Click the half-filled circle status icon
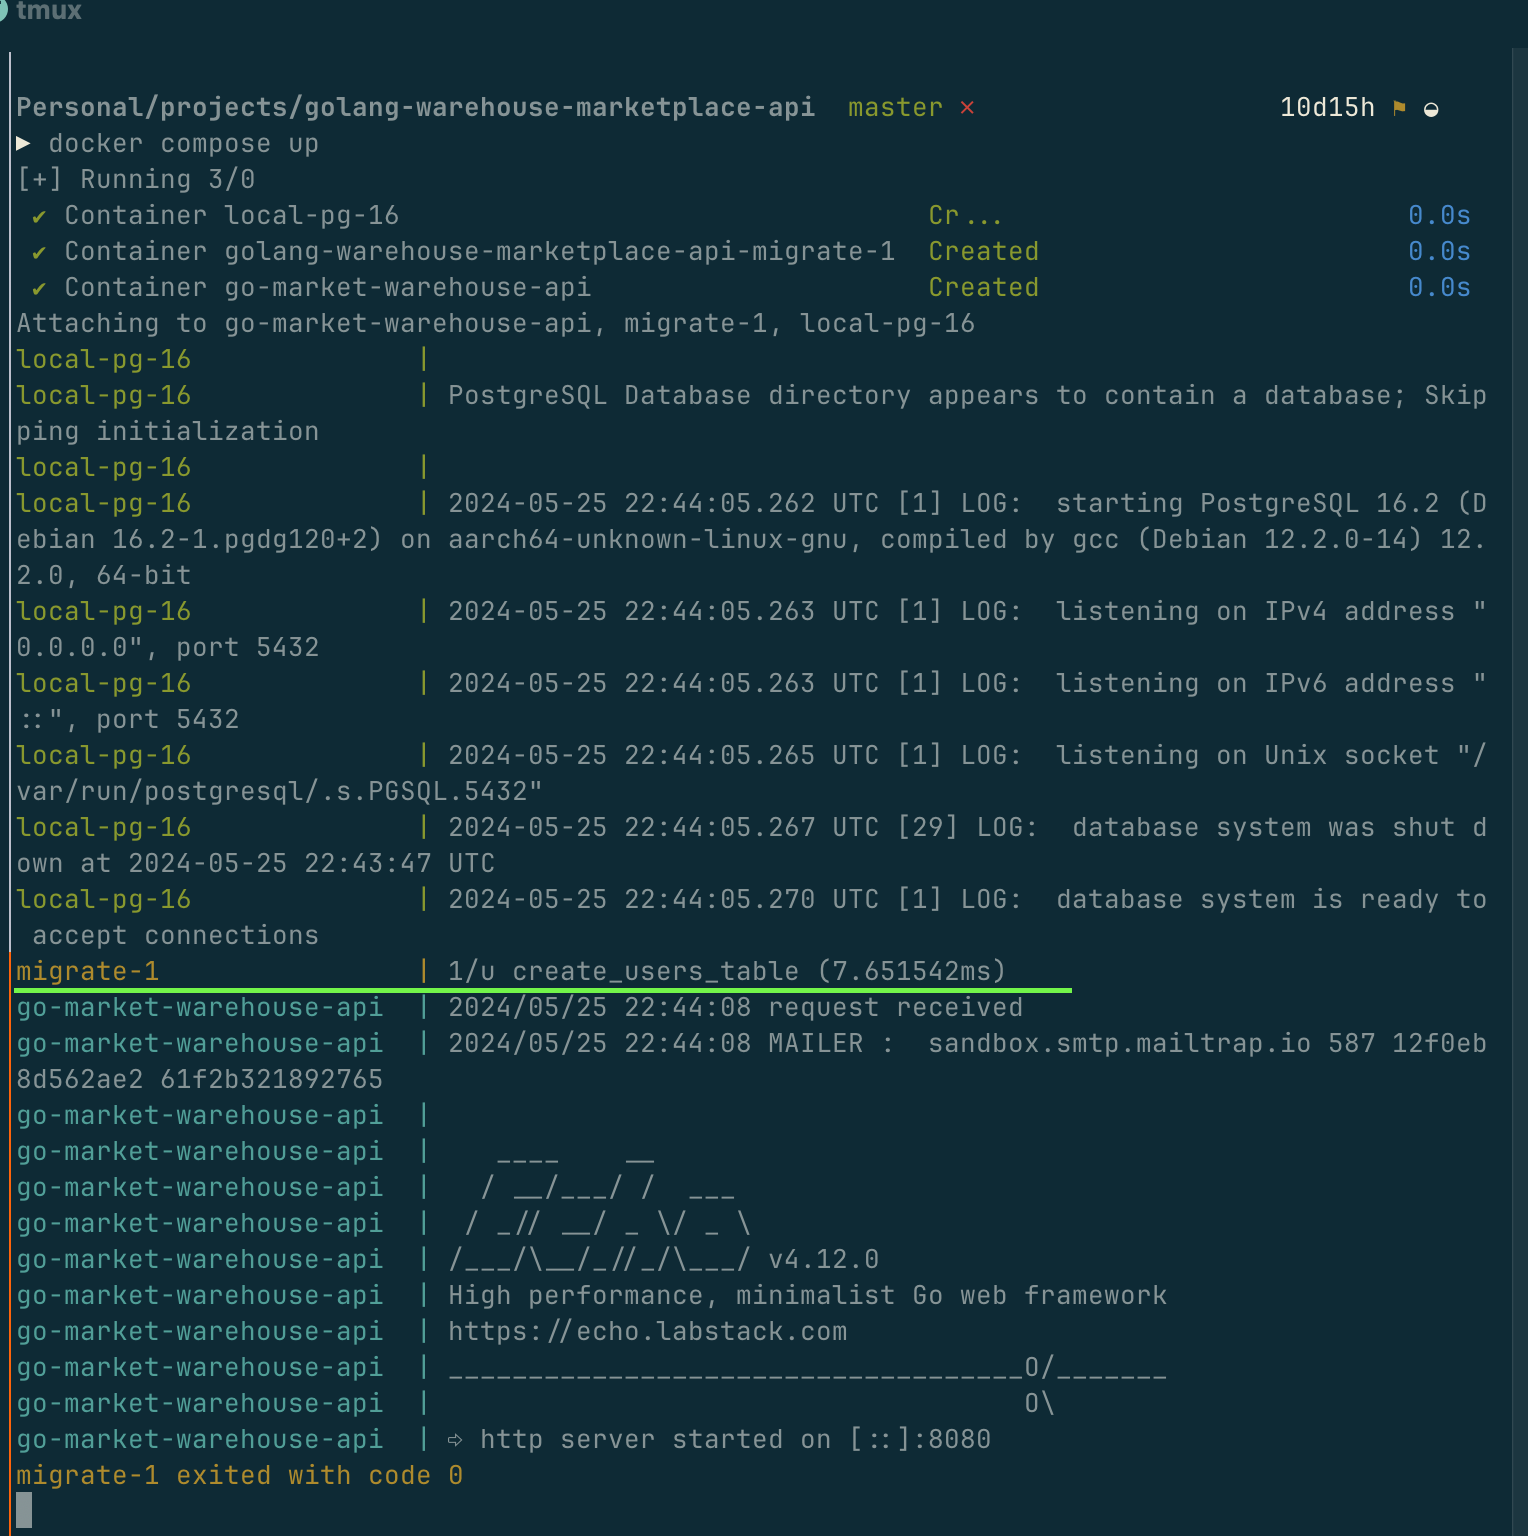1528x1536 pixels. pyautogui.click(x=1433, y=108)
